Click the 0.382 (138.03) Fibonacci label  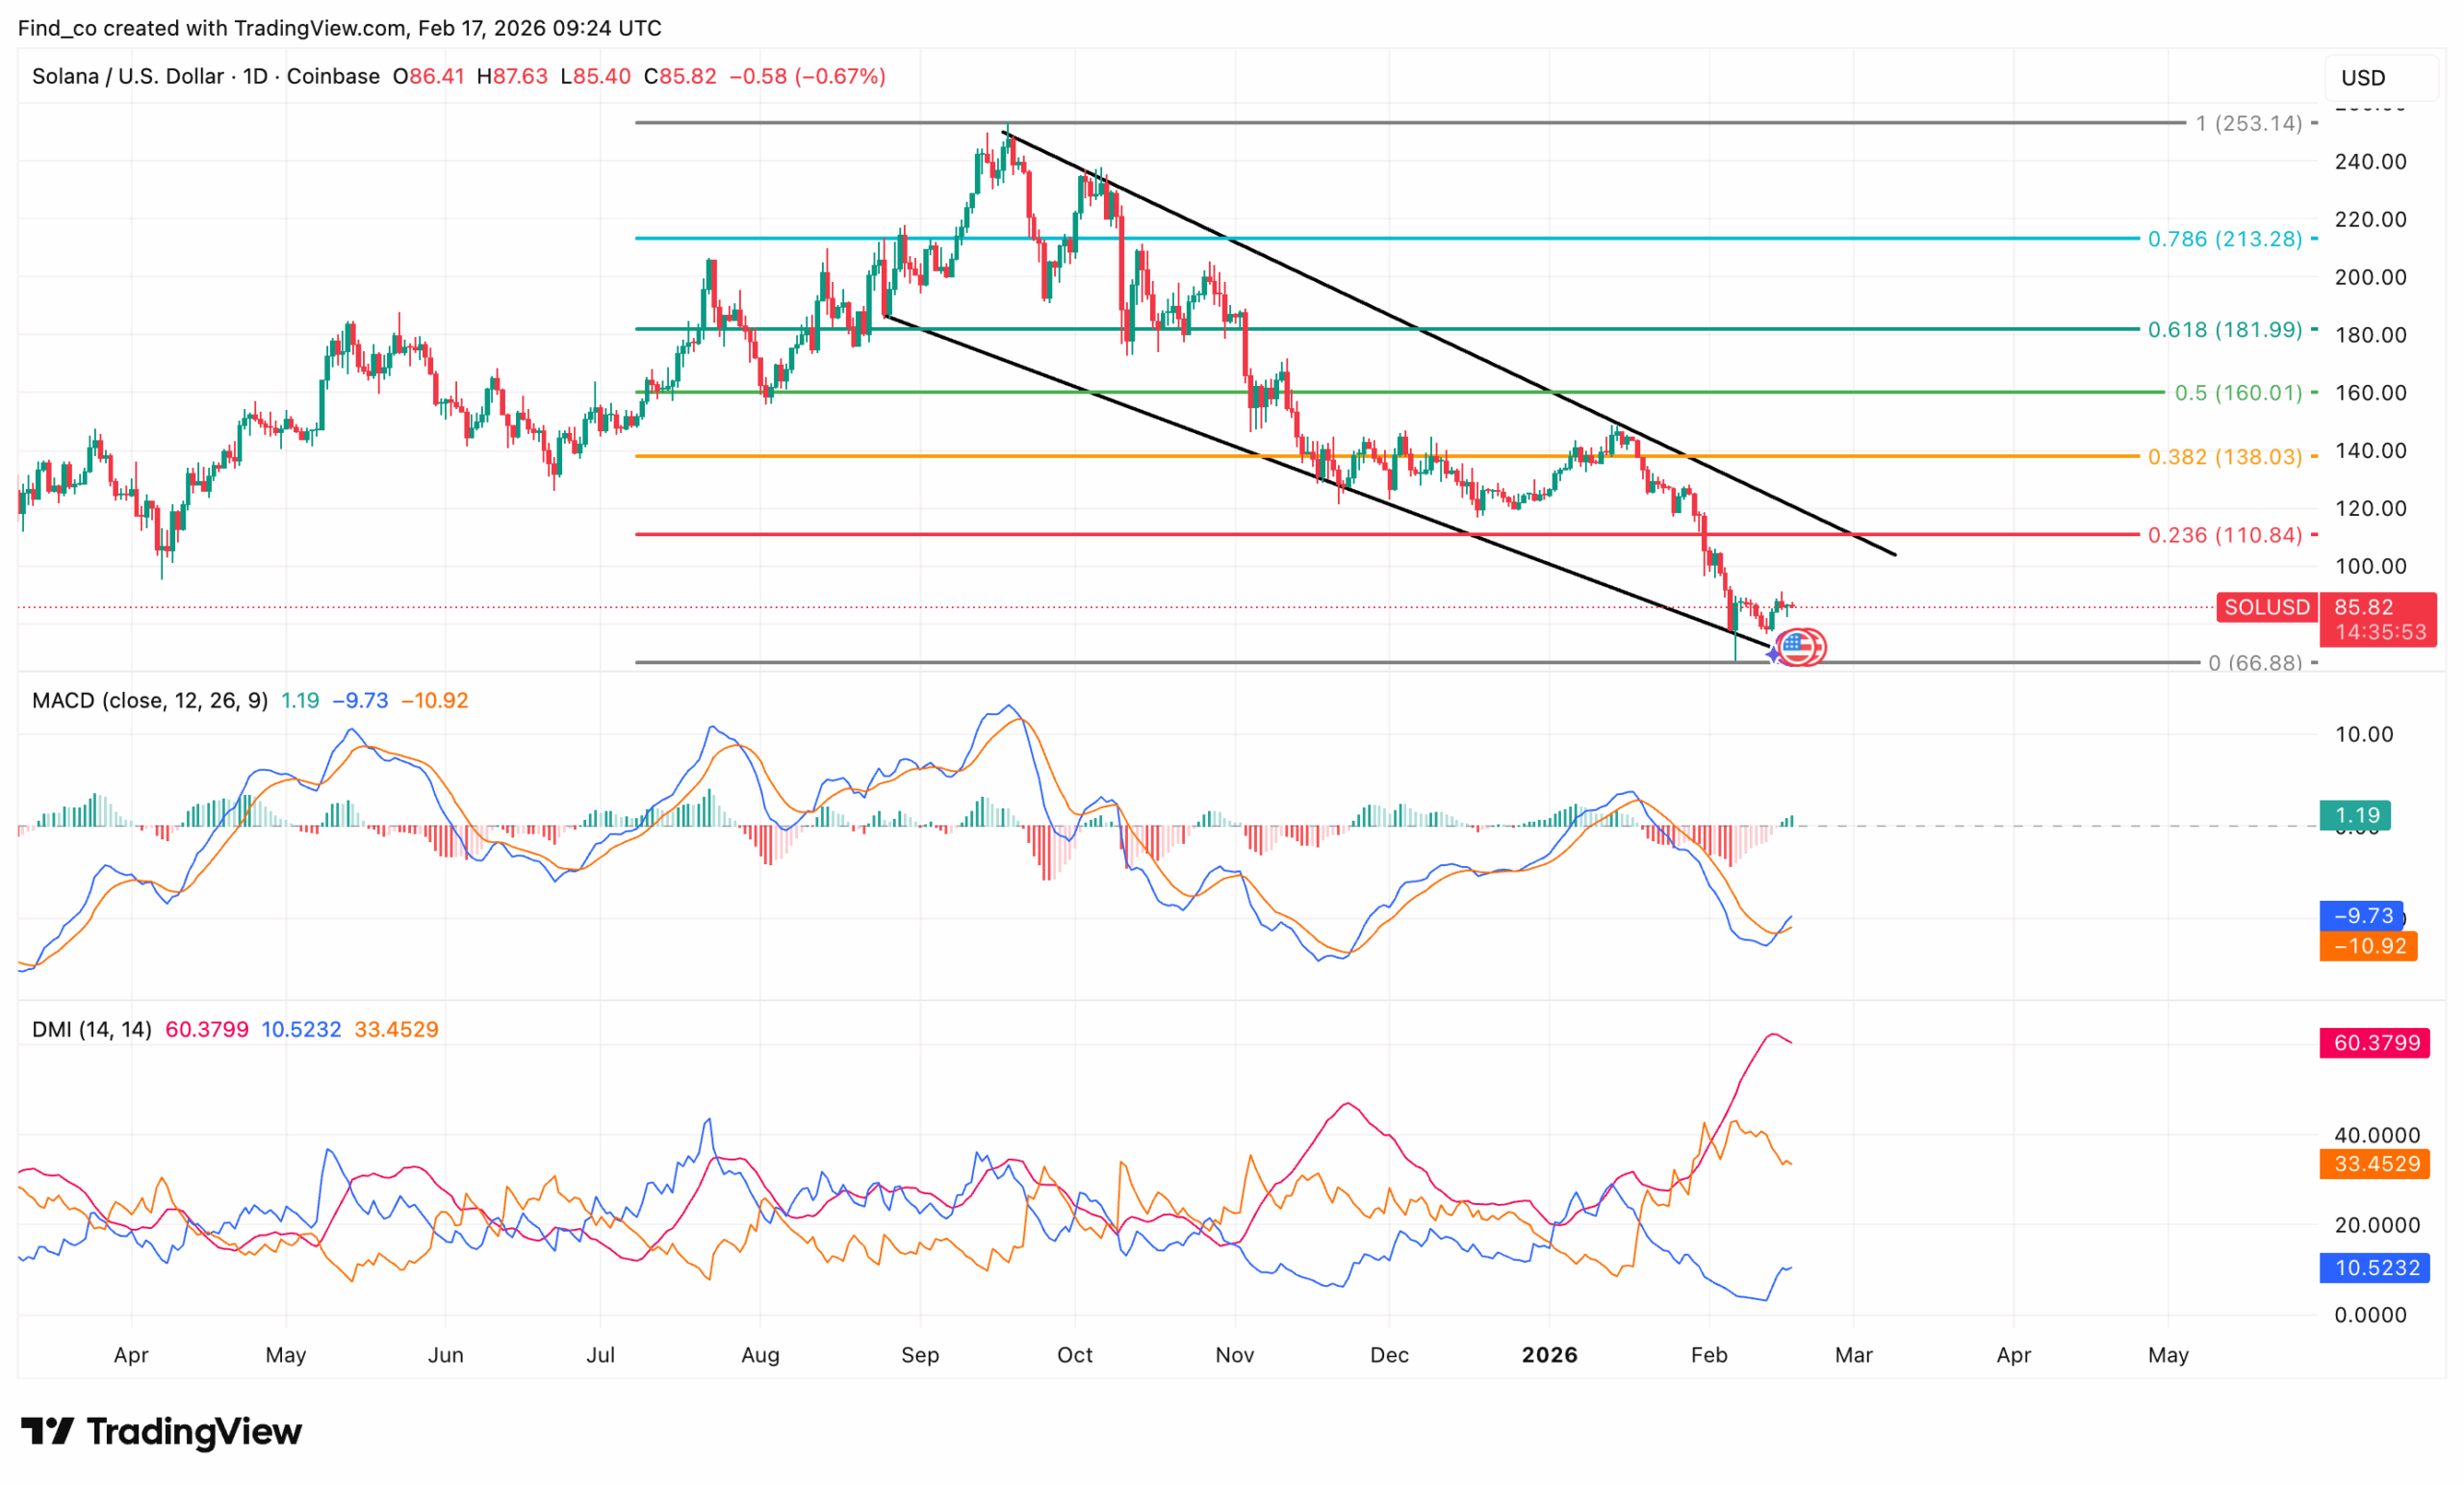tap(2225, 457)
